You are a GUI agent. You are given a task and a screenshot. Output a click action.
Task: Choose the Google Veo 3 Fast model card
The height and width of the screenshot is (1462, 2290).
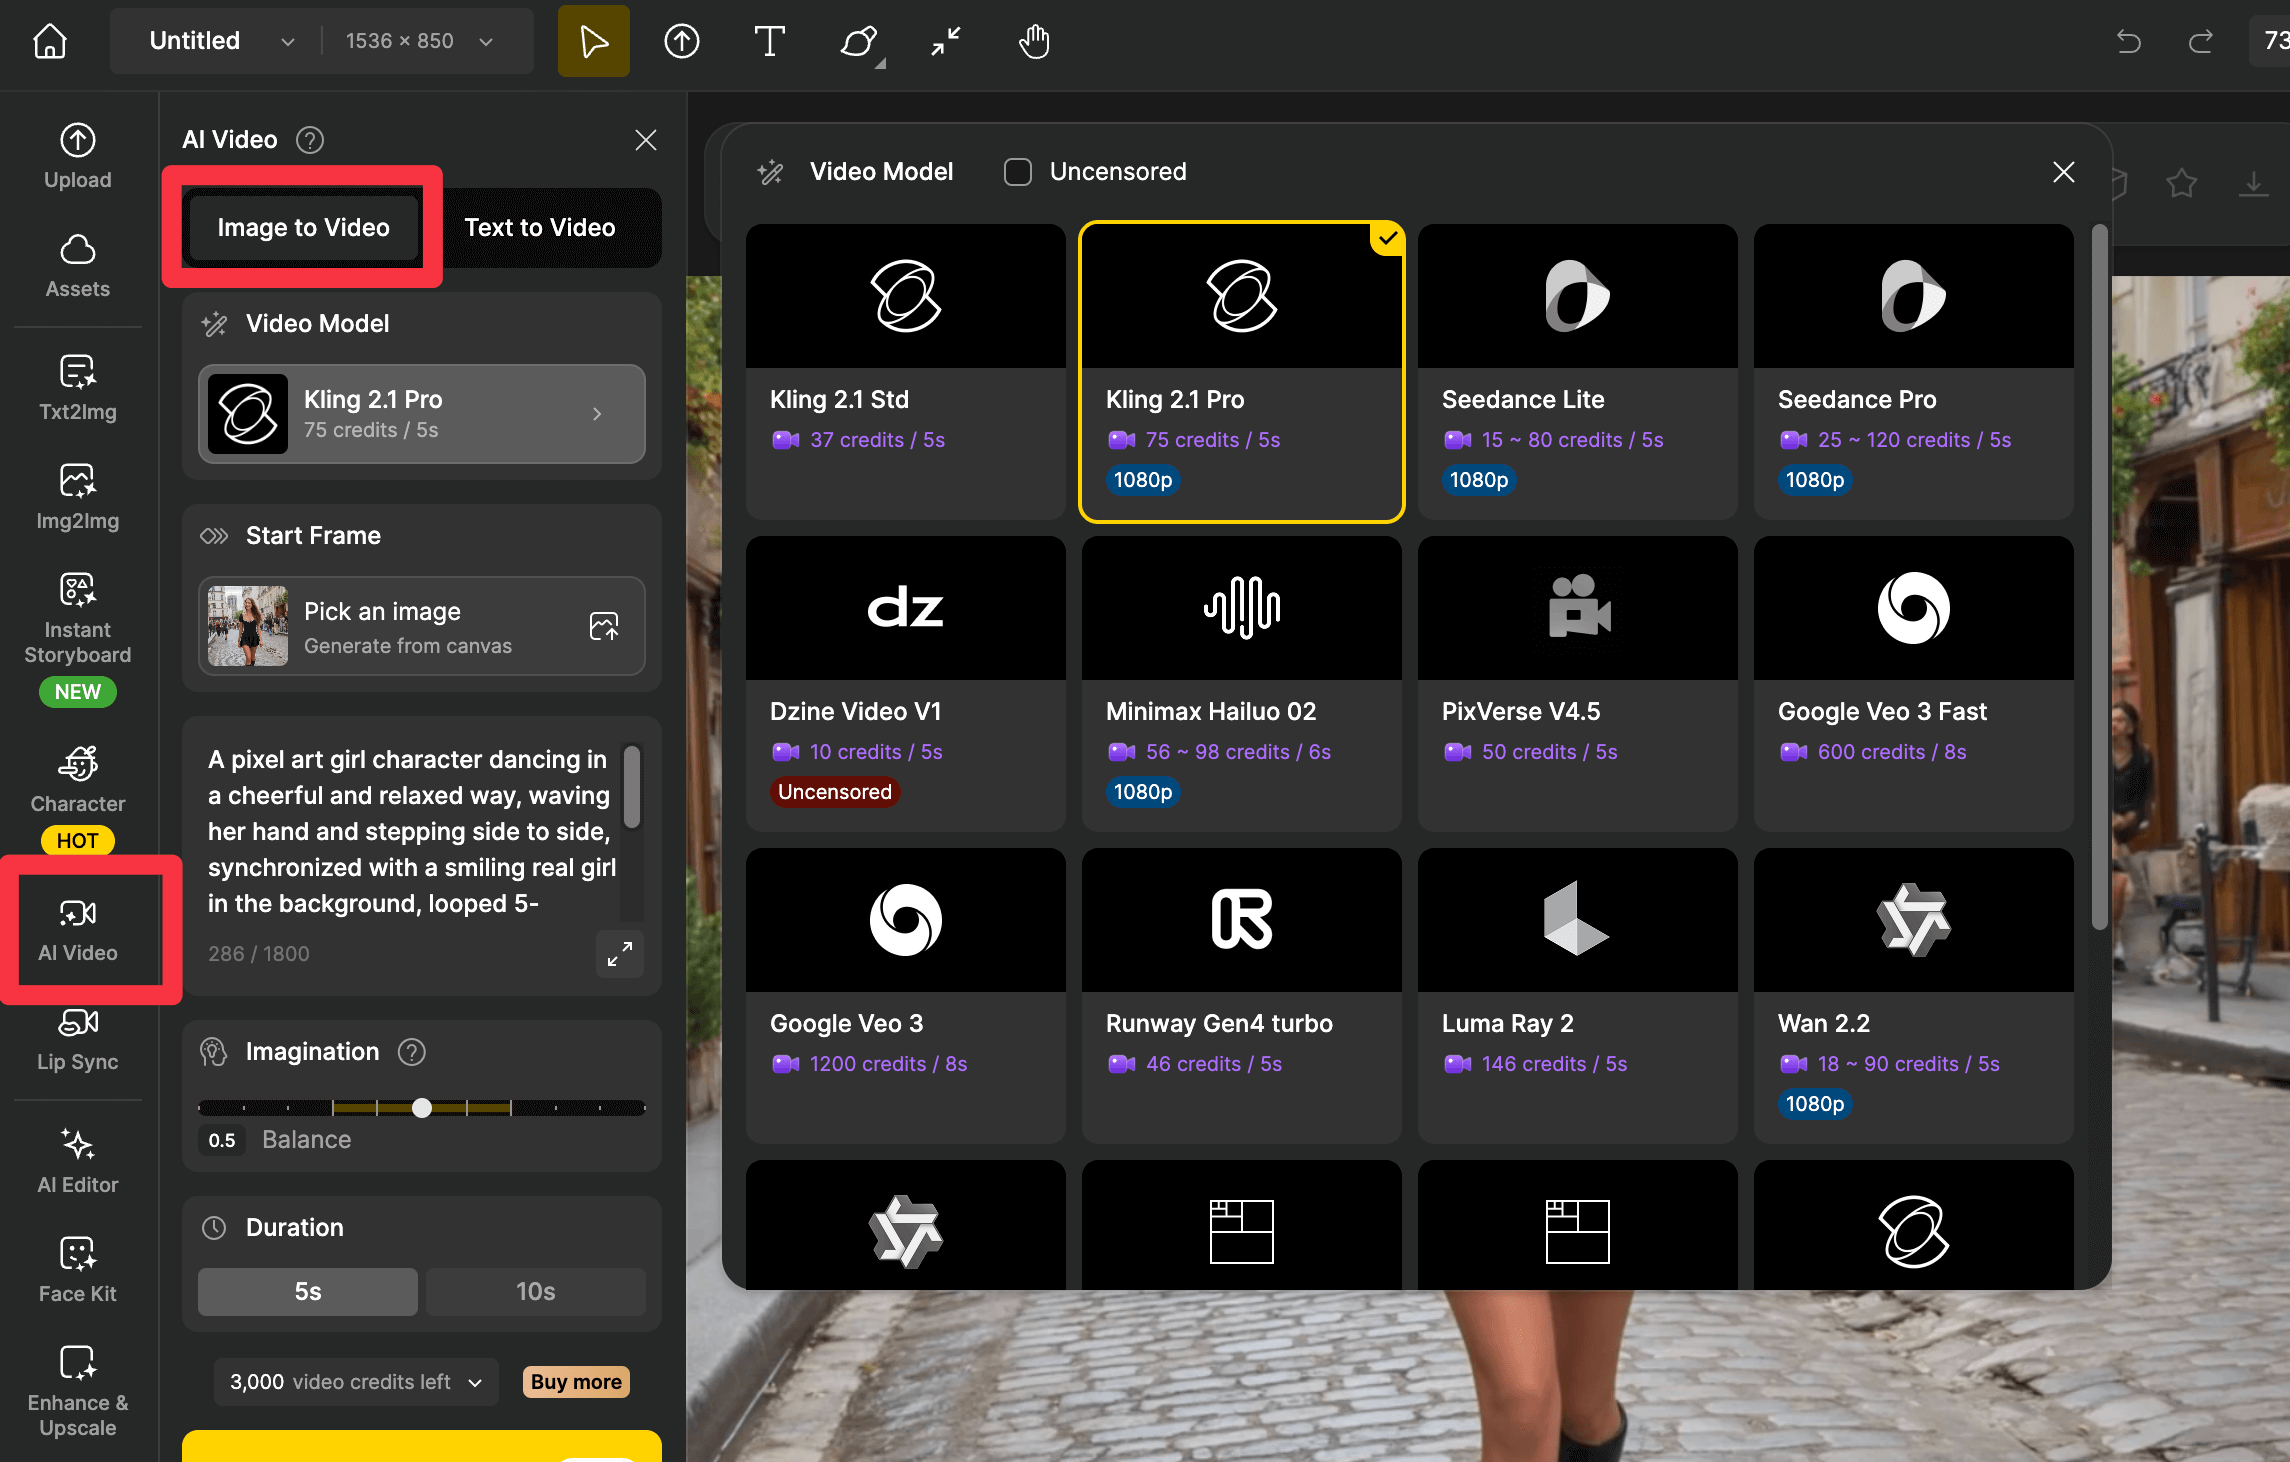tap(1913, 682)
